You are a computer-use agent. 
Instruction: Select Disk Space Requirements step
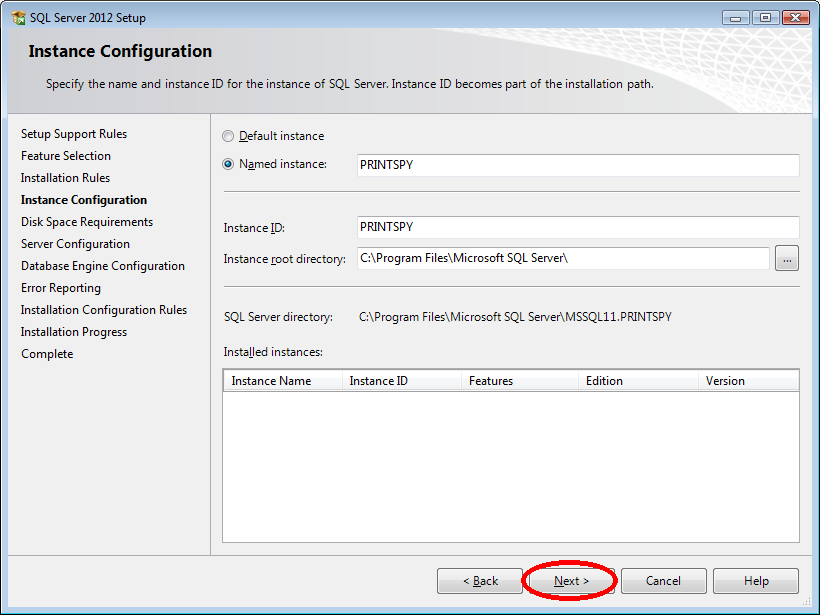(87, 222)
